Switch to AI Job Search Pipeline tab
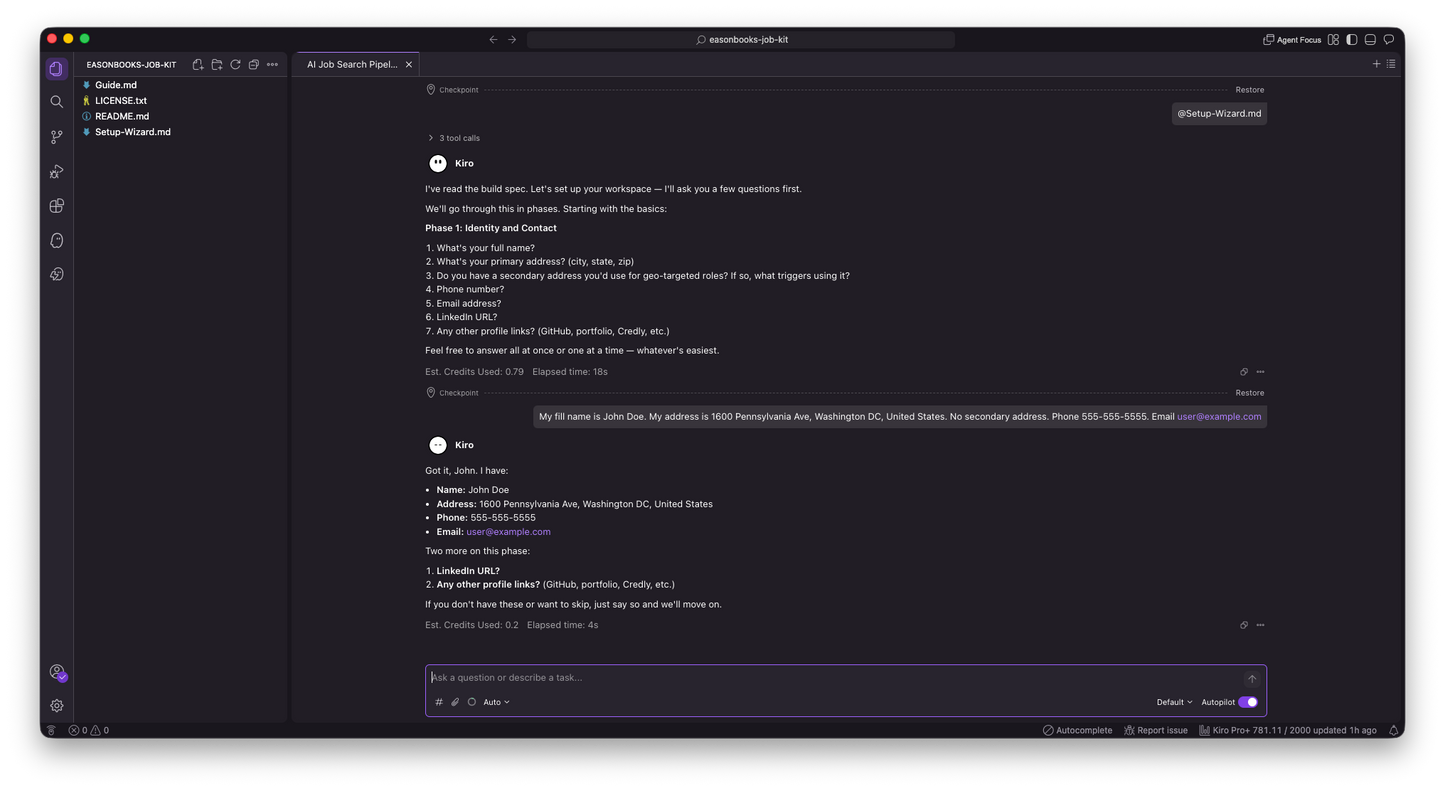 [352, 64]
